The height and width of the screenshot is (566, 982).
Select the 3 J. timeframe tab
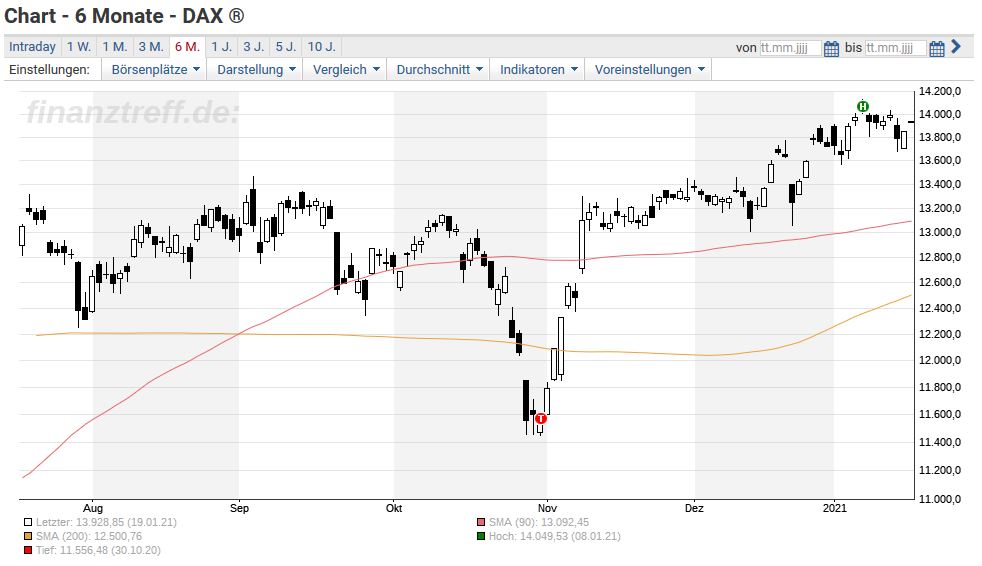254,47
